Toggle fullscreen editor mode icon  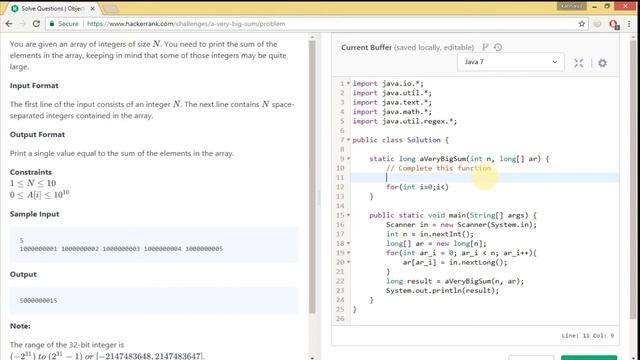tap(578, 63)
